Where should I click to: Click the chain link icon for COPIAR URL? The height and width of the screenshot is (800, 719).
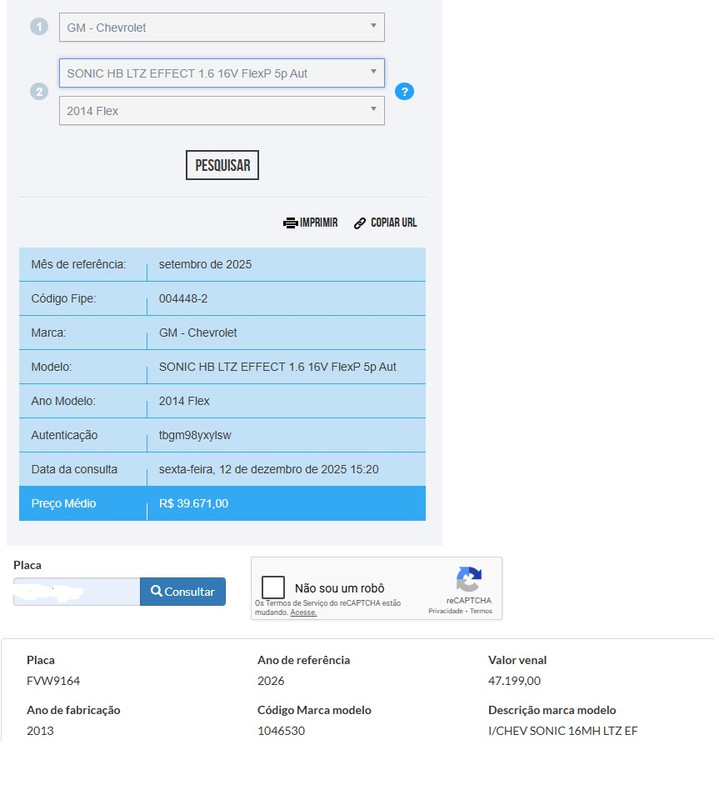[361, 223]
